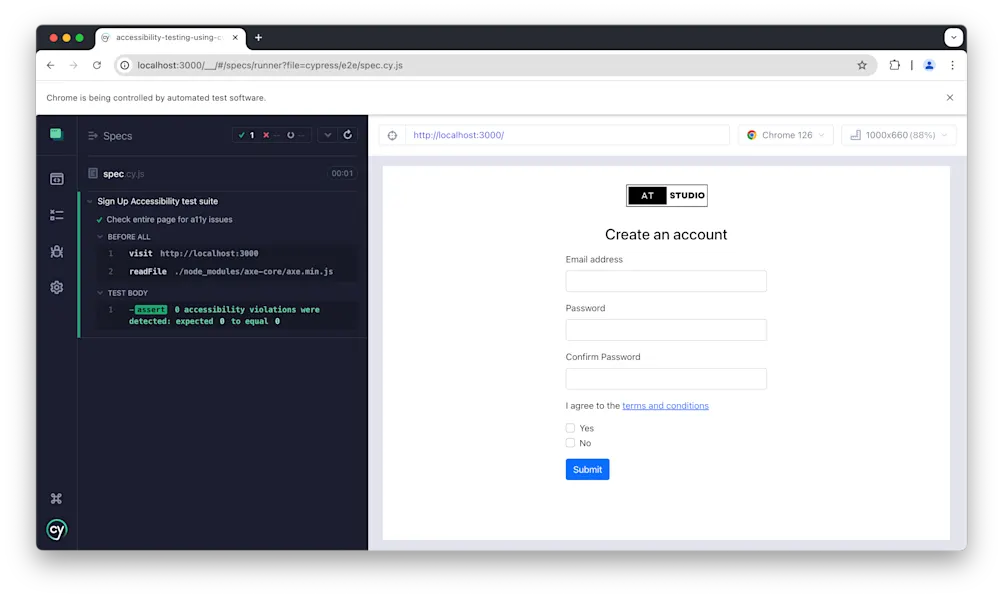Screen dimensions: 1003x598
Task: Open Cypress settings via the gear icon
Action: click(x=56, y=287)
